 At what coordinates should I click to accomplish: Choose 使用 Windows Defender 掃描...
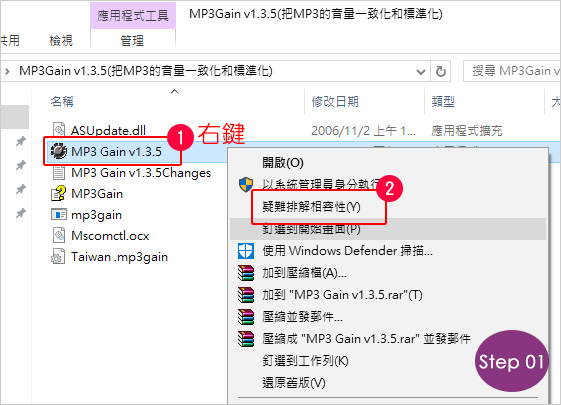click(x=387, y=251)
